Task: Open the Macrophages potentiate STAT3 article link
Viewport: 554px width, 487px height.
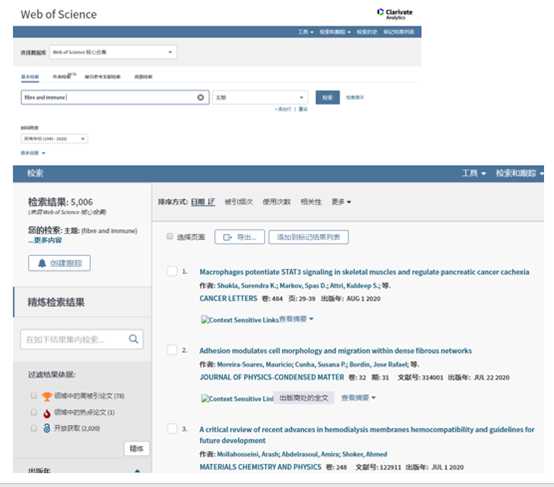Action: pos(364,272)
